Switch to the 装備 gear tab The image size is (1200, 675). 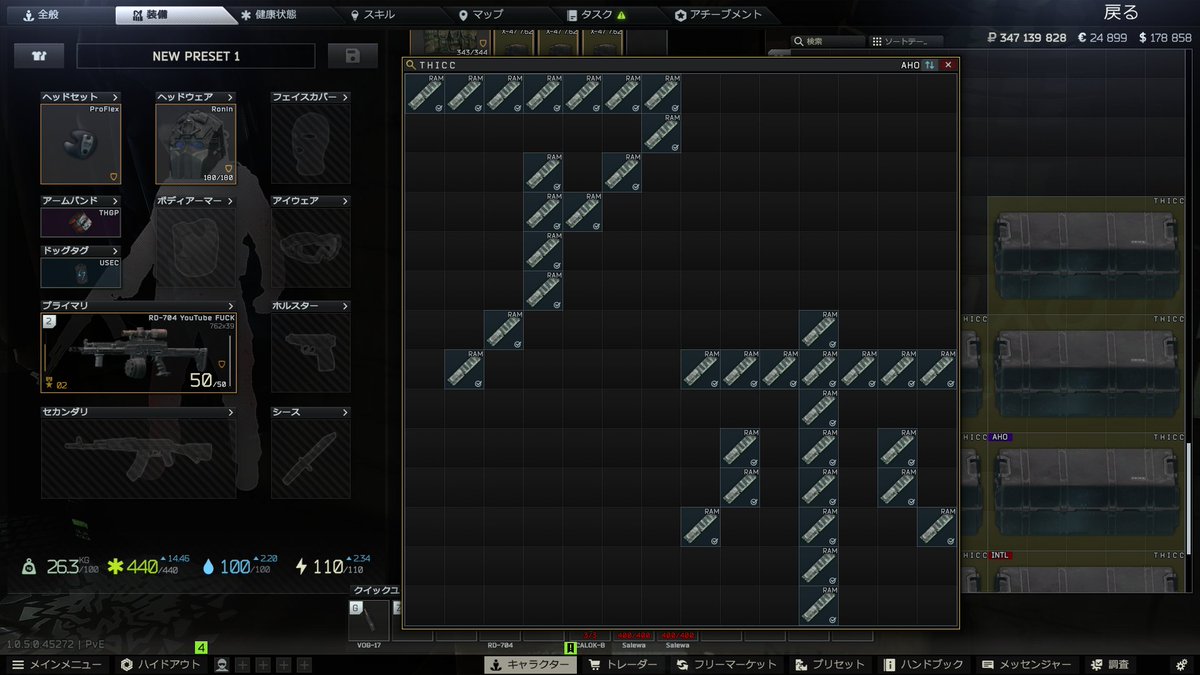coord(174,15)
